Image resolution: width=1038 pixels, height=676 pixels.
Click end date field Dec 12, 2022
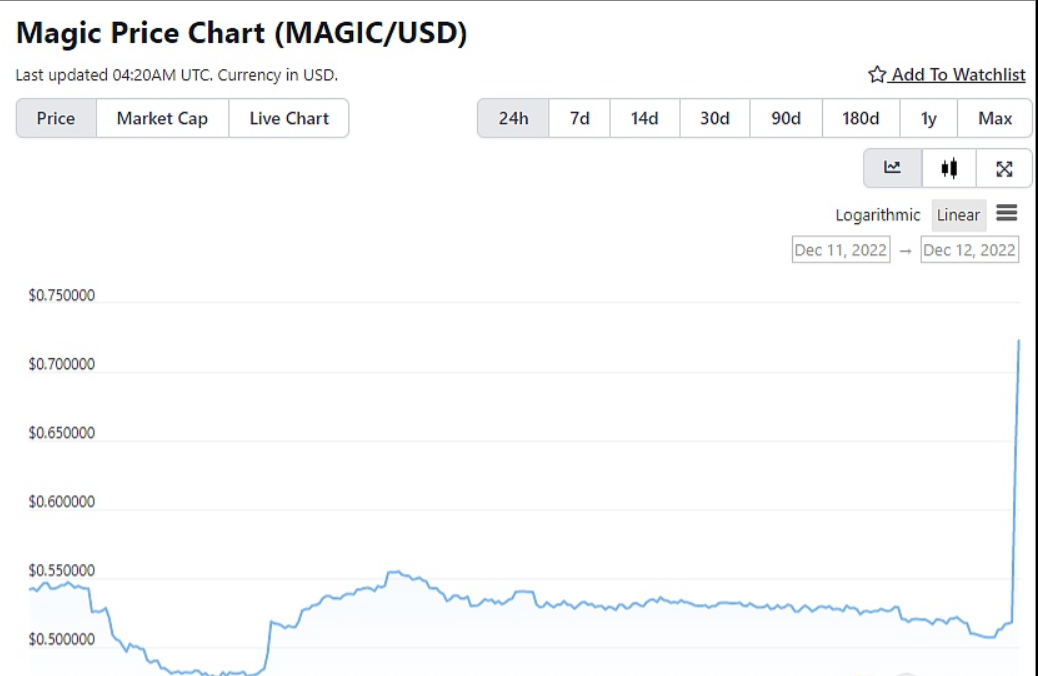pos(969,250)
